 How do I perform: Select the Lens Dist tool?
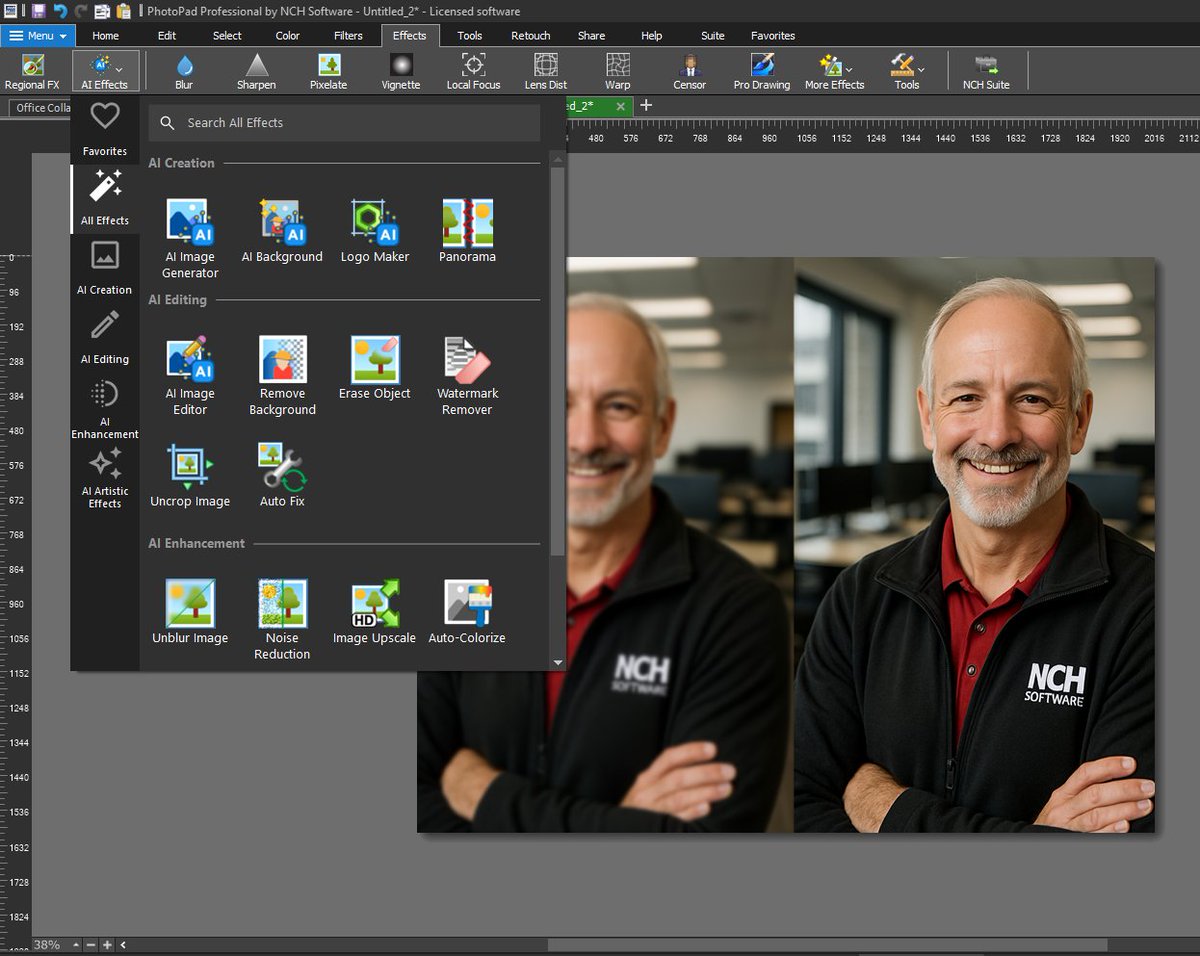(x=545, y=70)
